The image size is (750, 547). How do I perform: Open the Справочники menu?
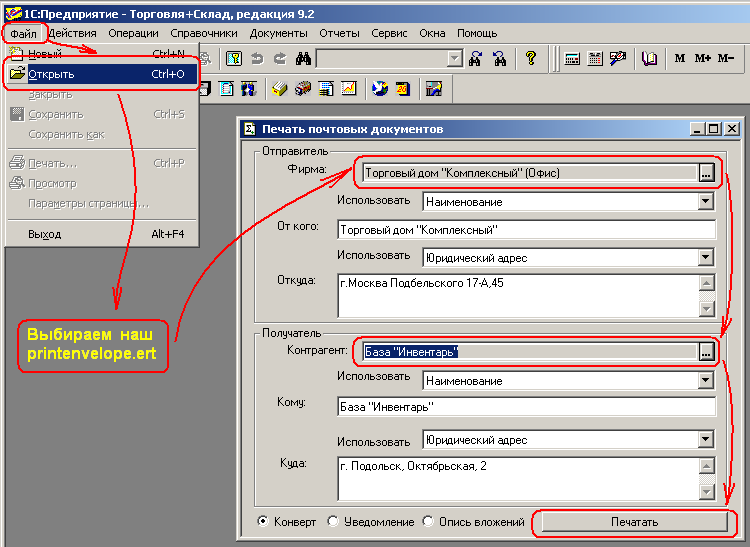tap(204, 33)
